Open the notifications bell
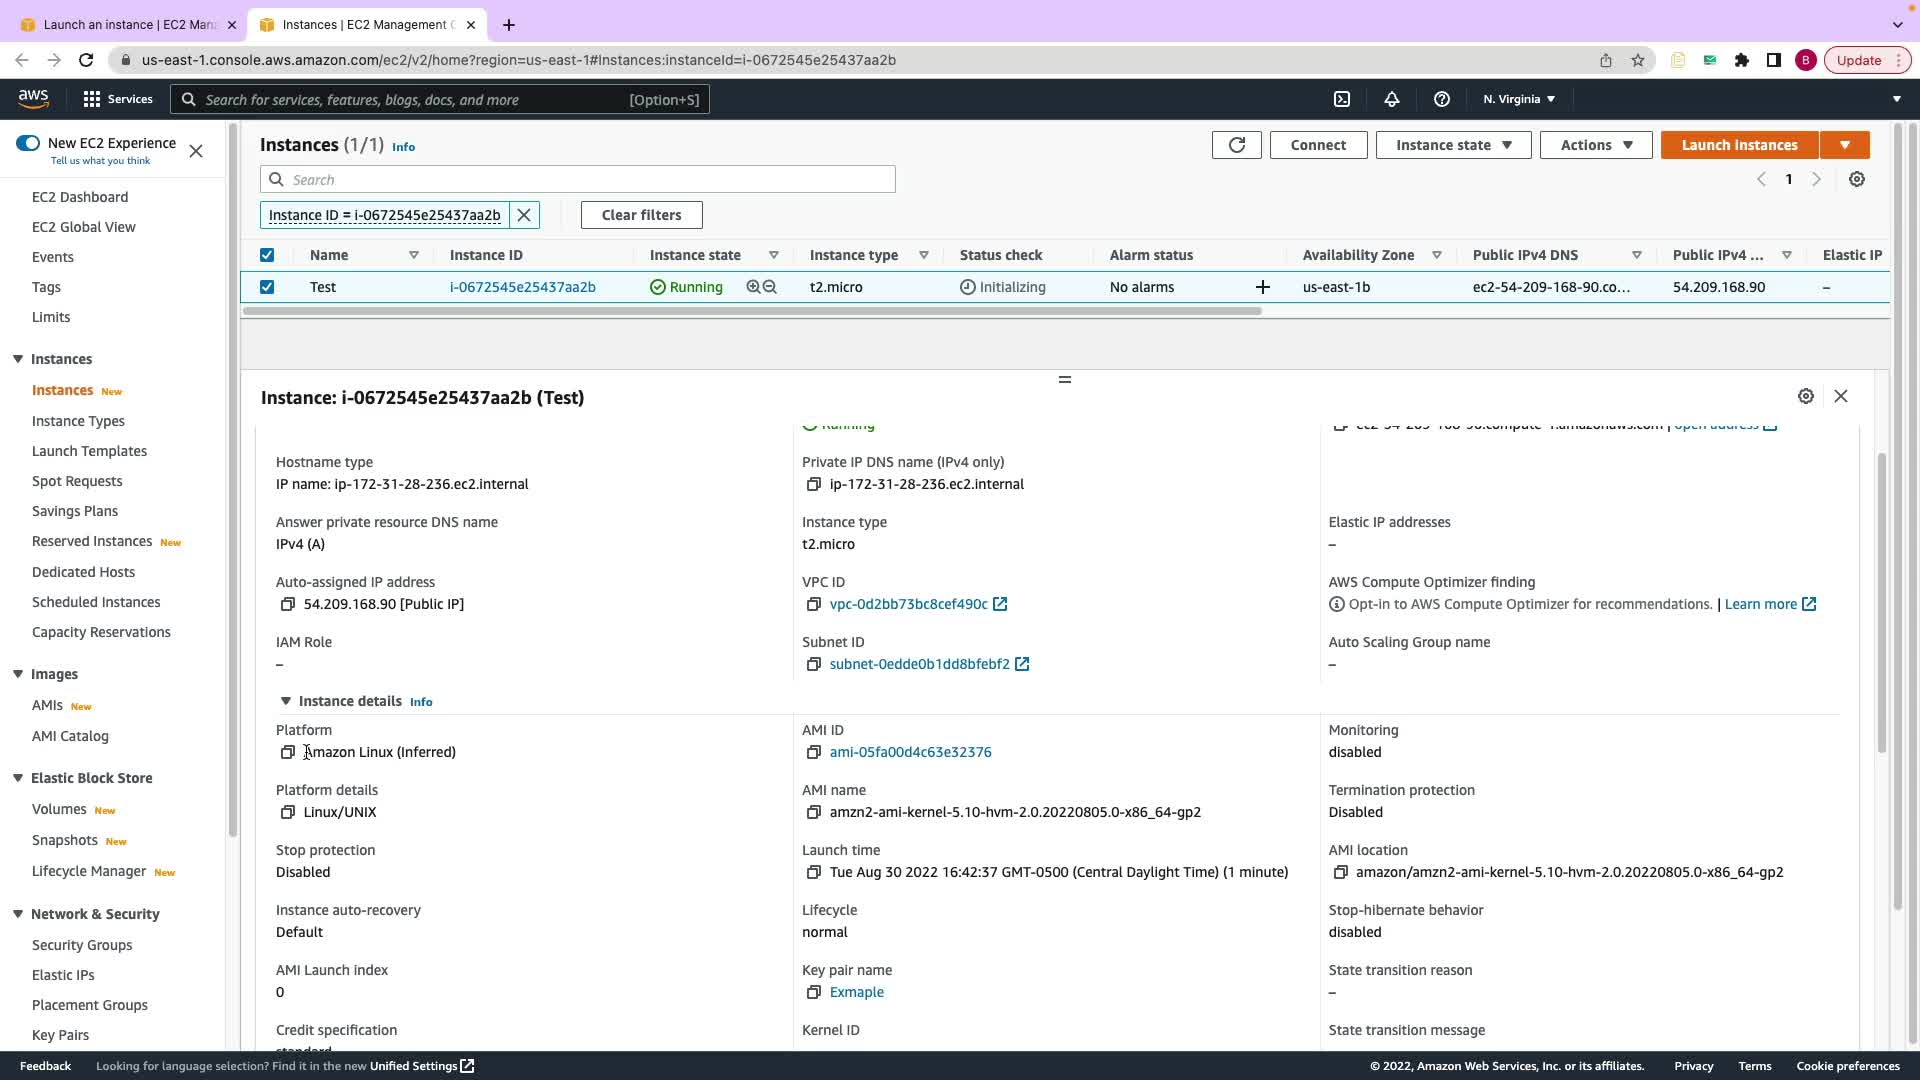 pos(1391,99)
